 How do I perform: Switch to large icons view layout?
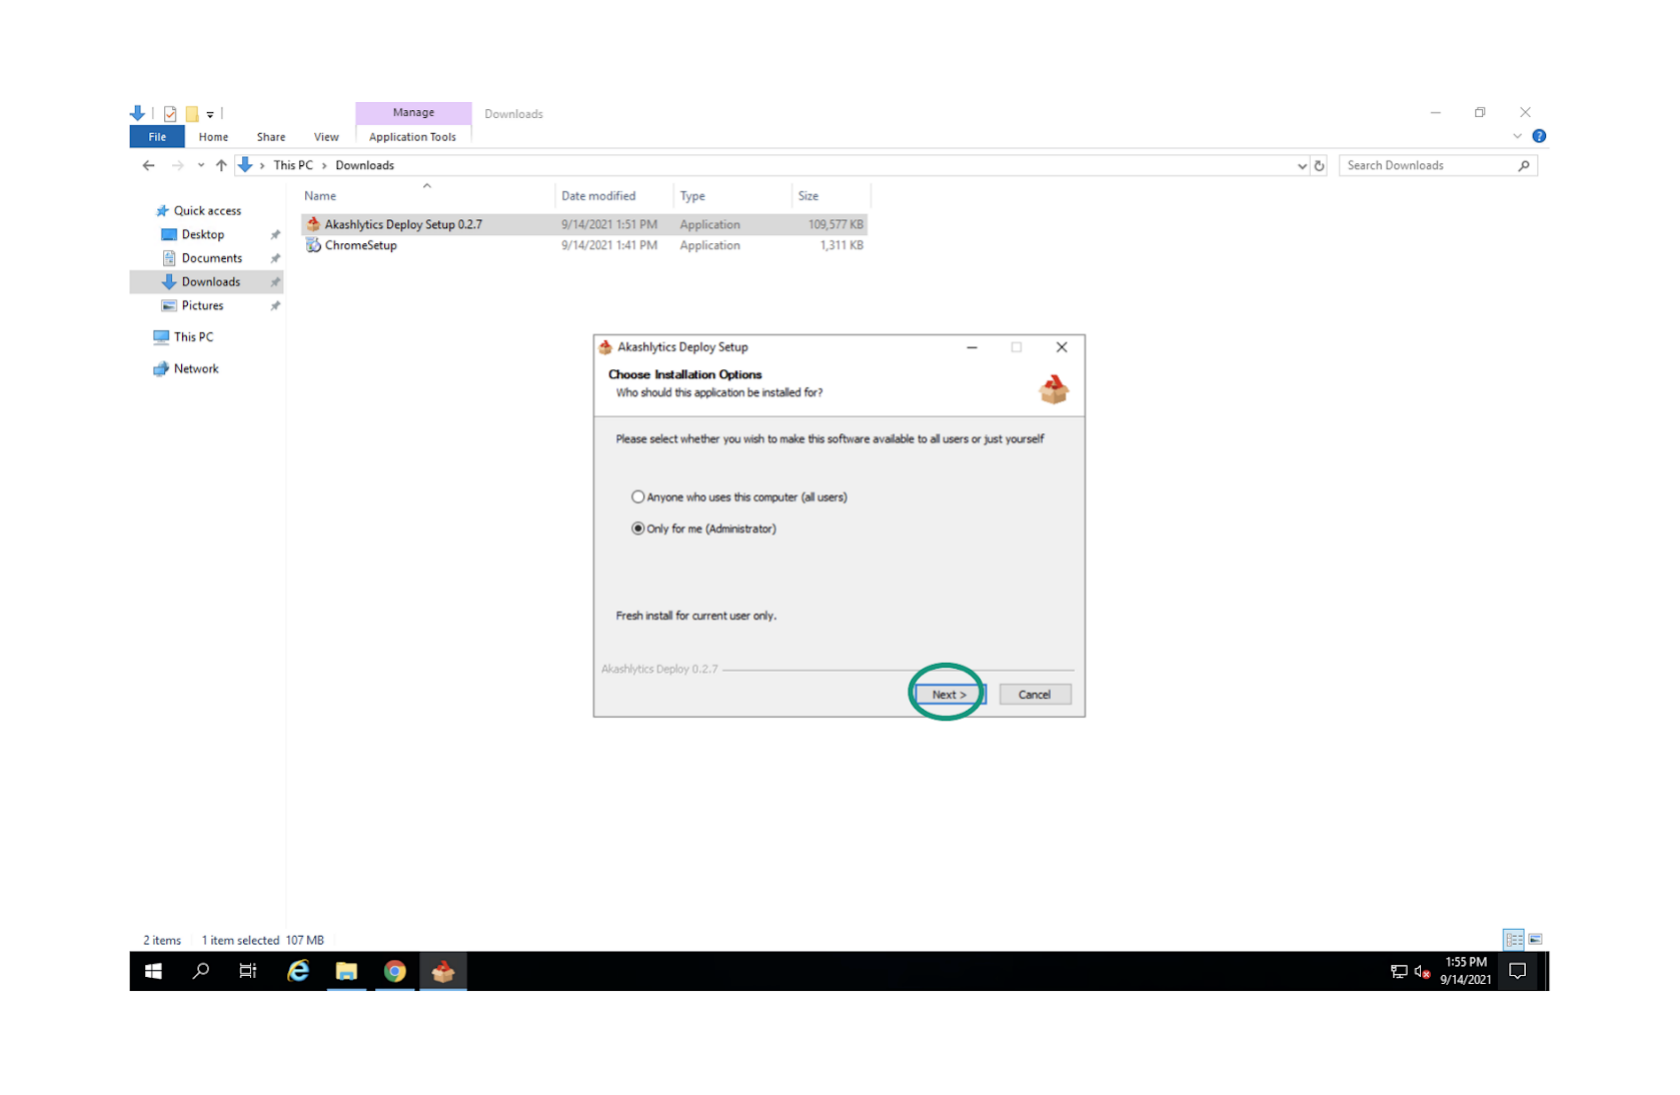pyautogui.click(x=1536, y=939)
